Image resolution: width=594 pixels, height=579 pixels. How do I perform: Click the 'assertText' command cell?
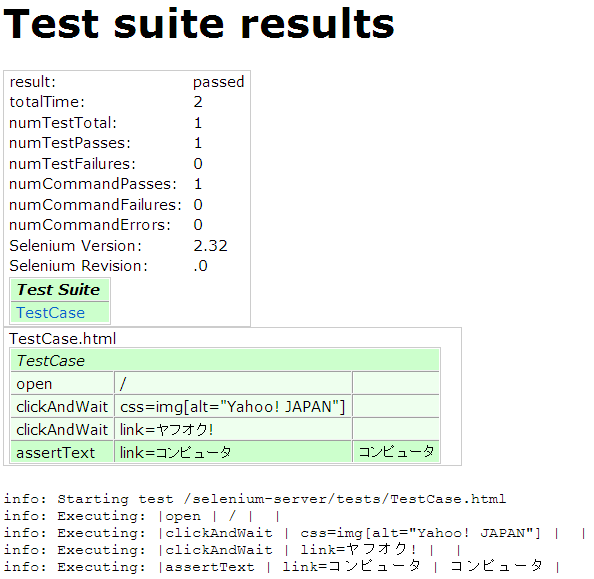pos(62,452)
